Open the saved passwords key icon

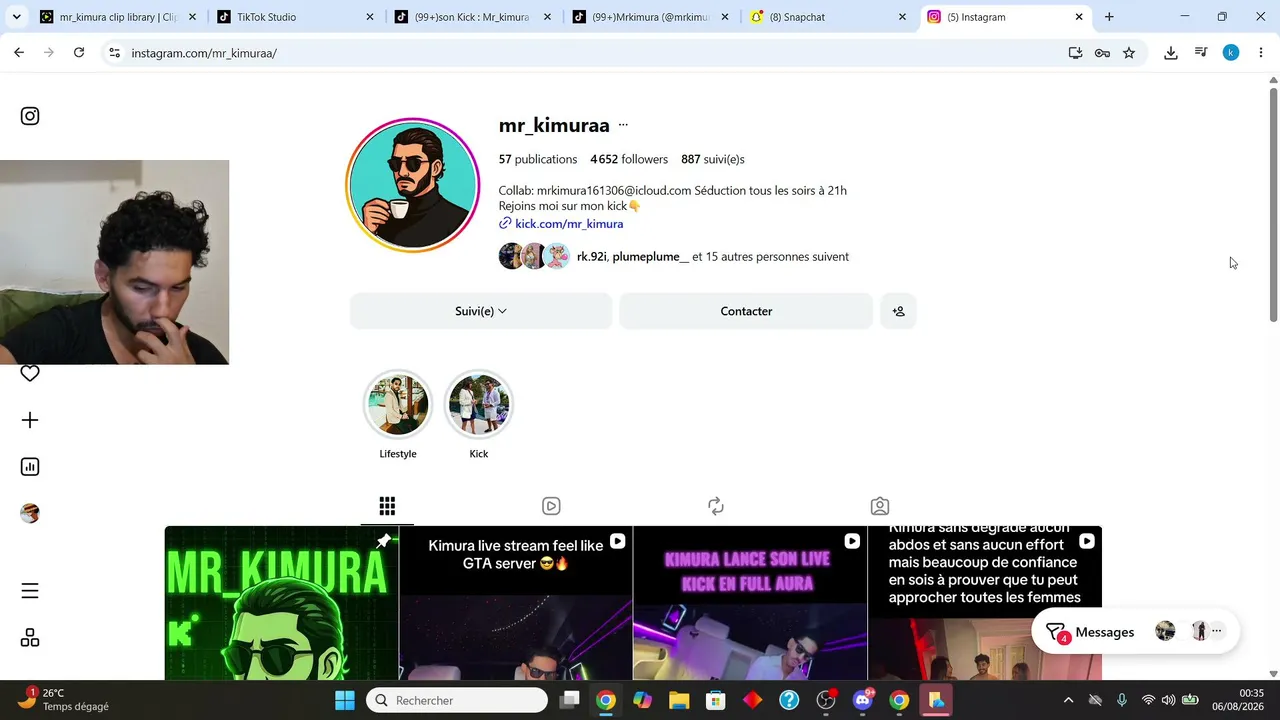pos(1102,53)
